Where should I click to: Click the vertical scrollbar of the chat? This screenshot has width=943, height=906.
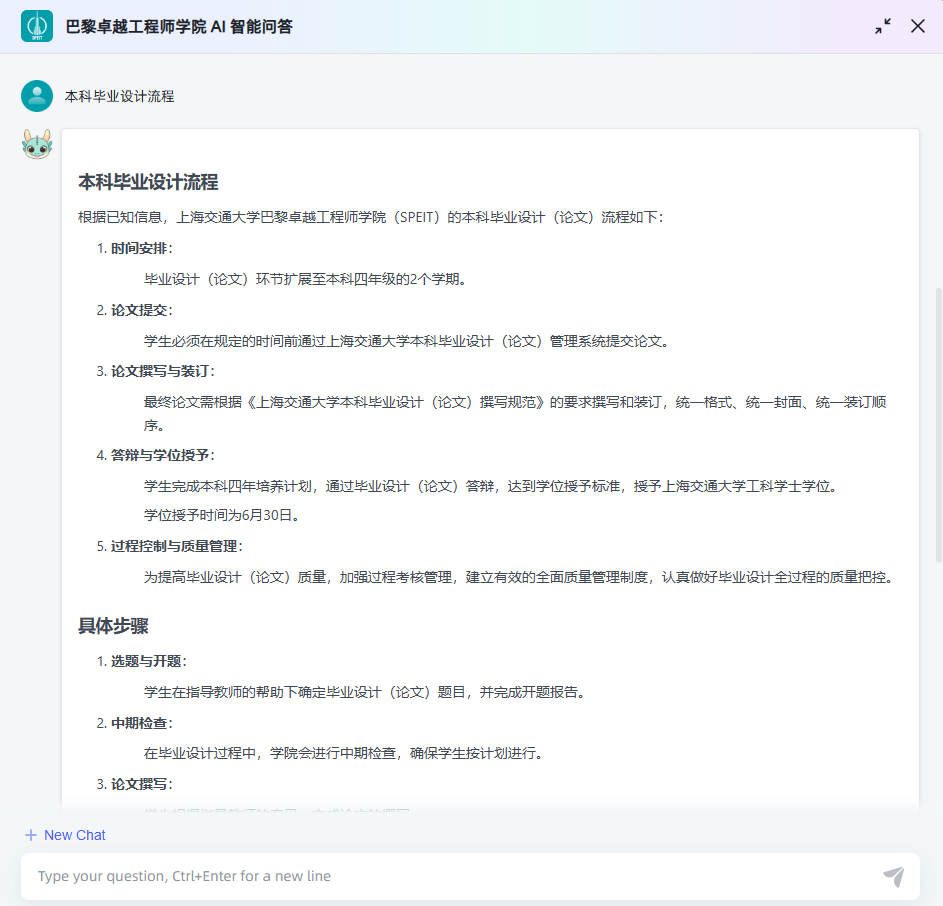click(939, 426)
